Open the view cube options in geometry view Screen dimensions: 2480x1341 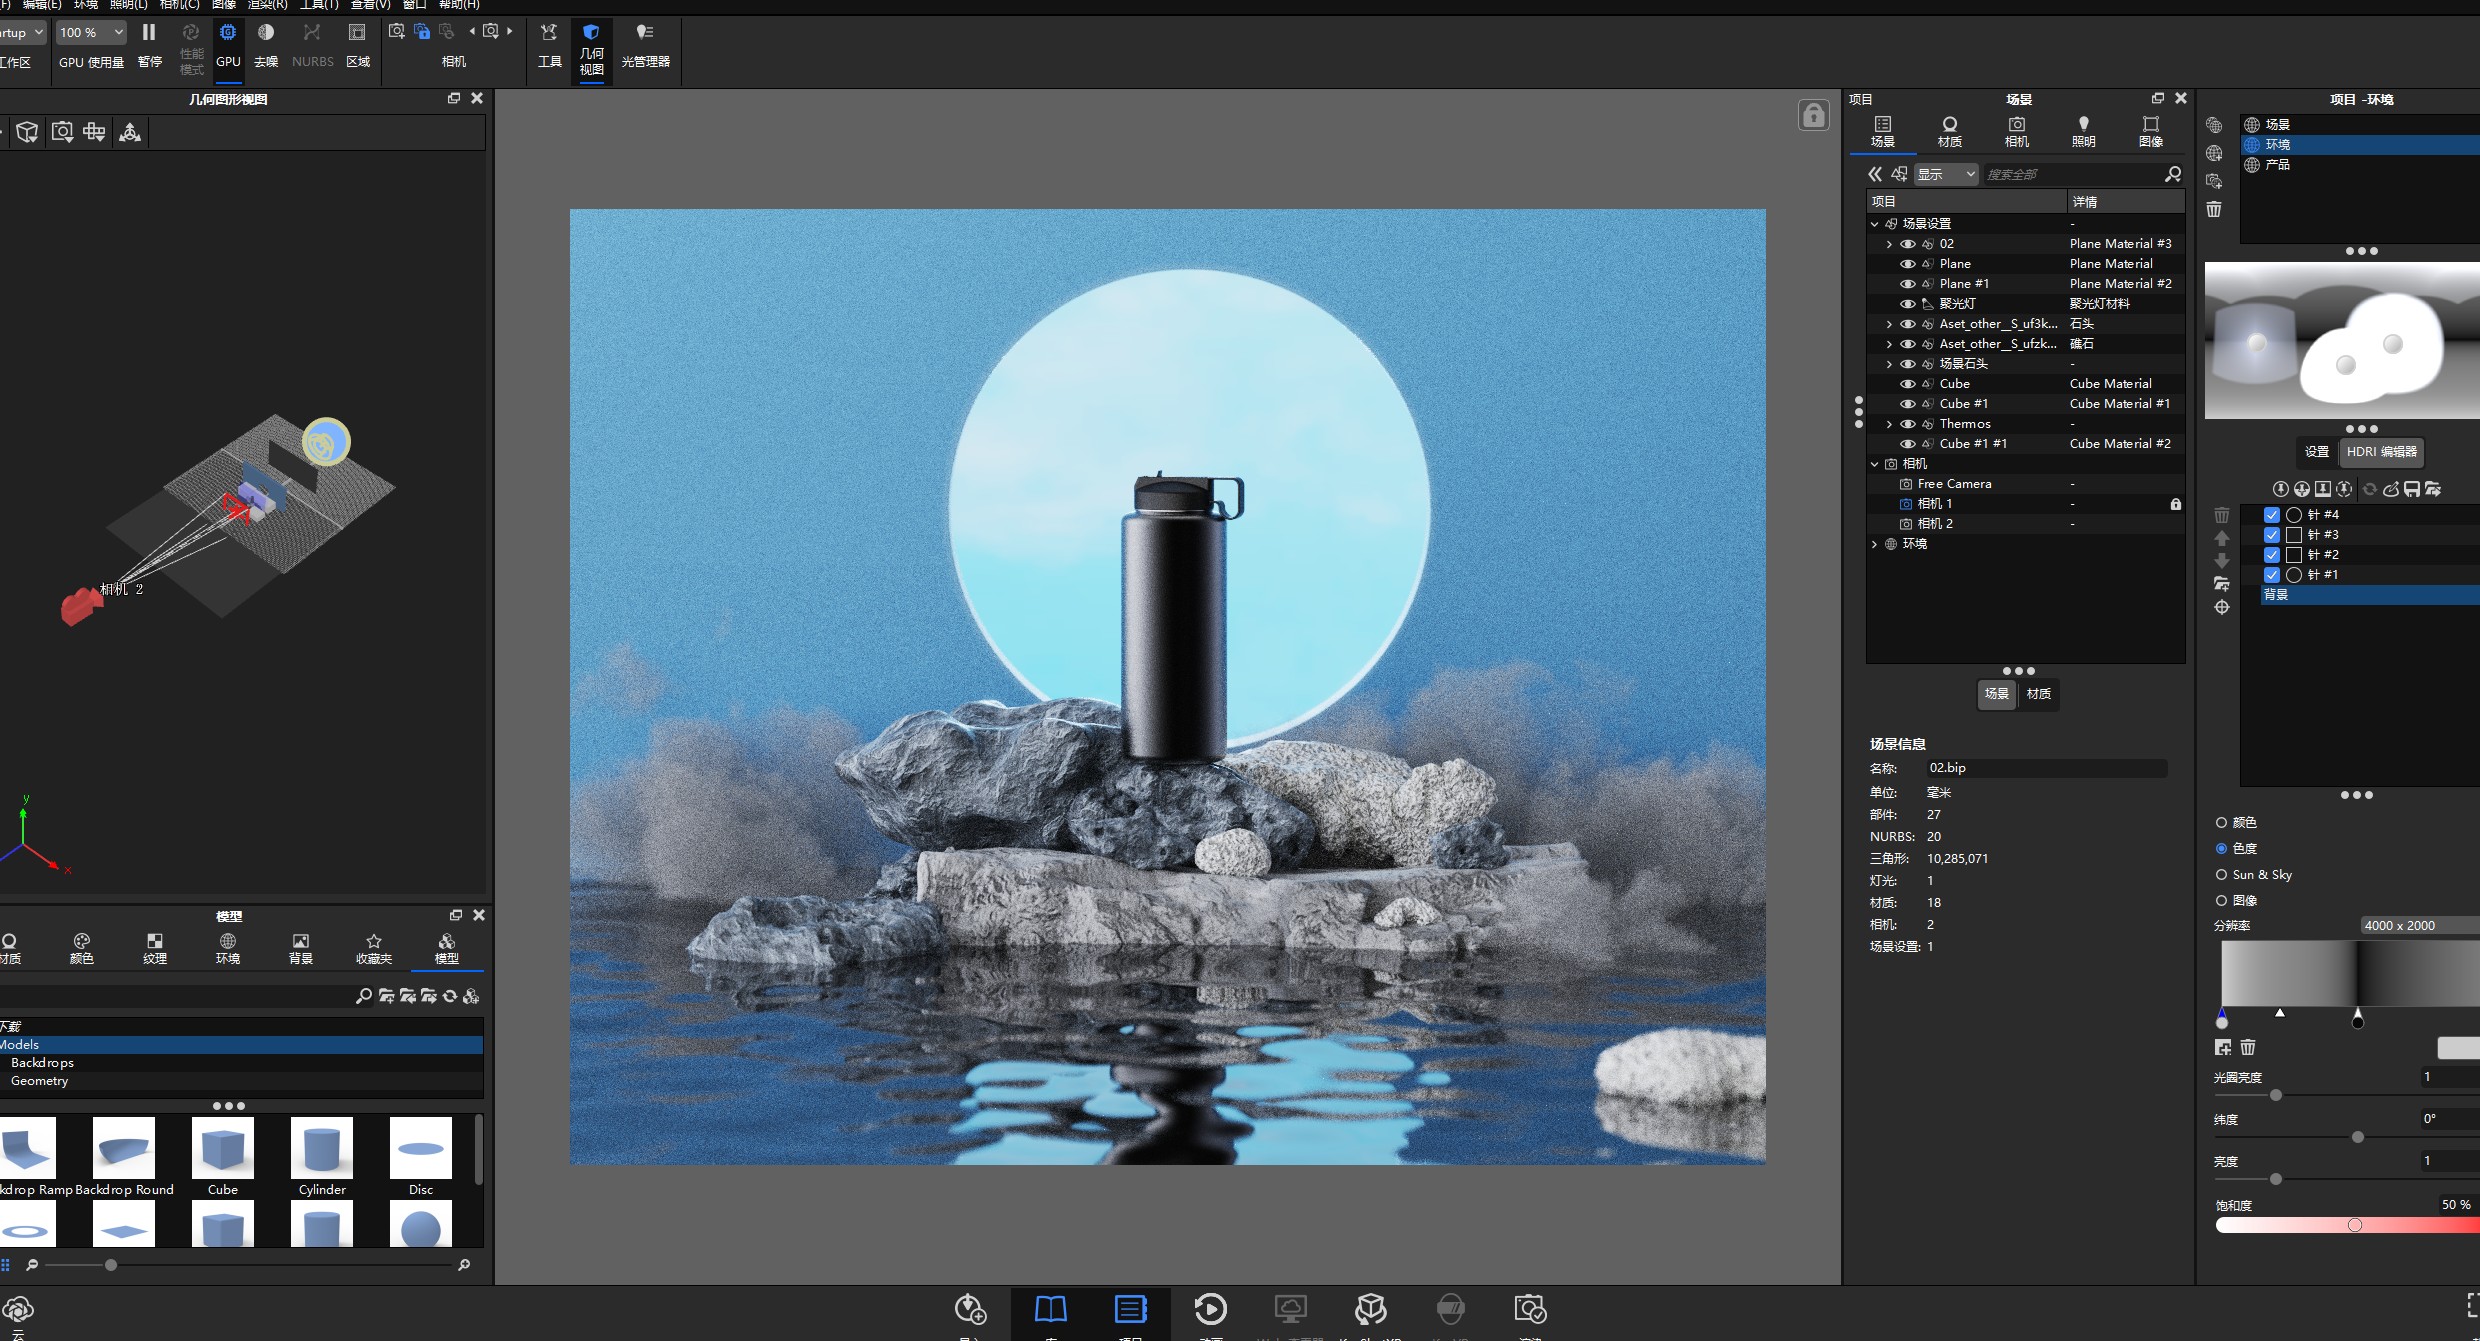(27, 132)
